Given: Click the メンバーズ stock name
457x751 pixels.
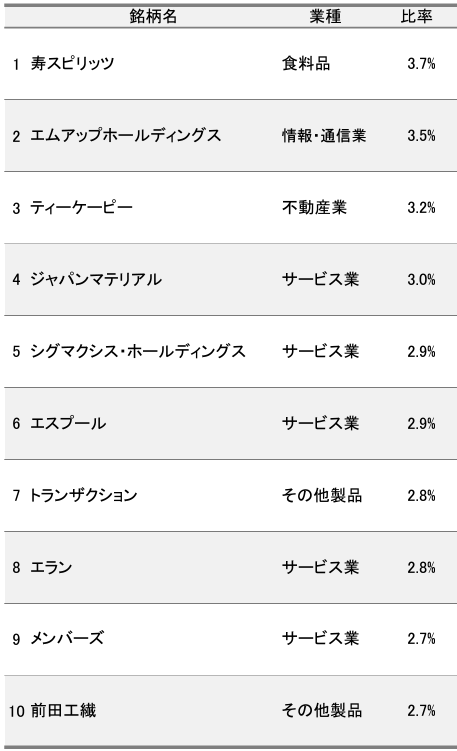Looking at the screenshot, I should 67,638.
